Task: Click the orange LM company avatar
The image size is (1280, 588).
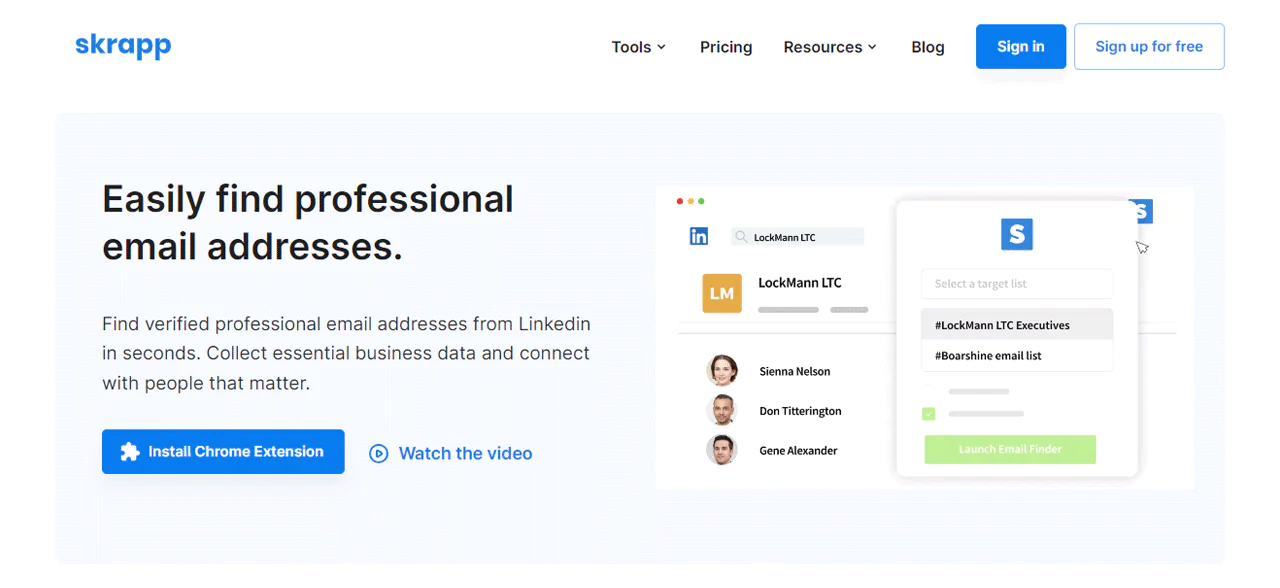Action: (722, 293)
